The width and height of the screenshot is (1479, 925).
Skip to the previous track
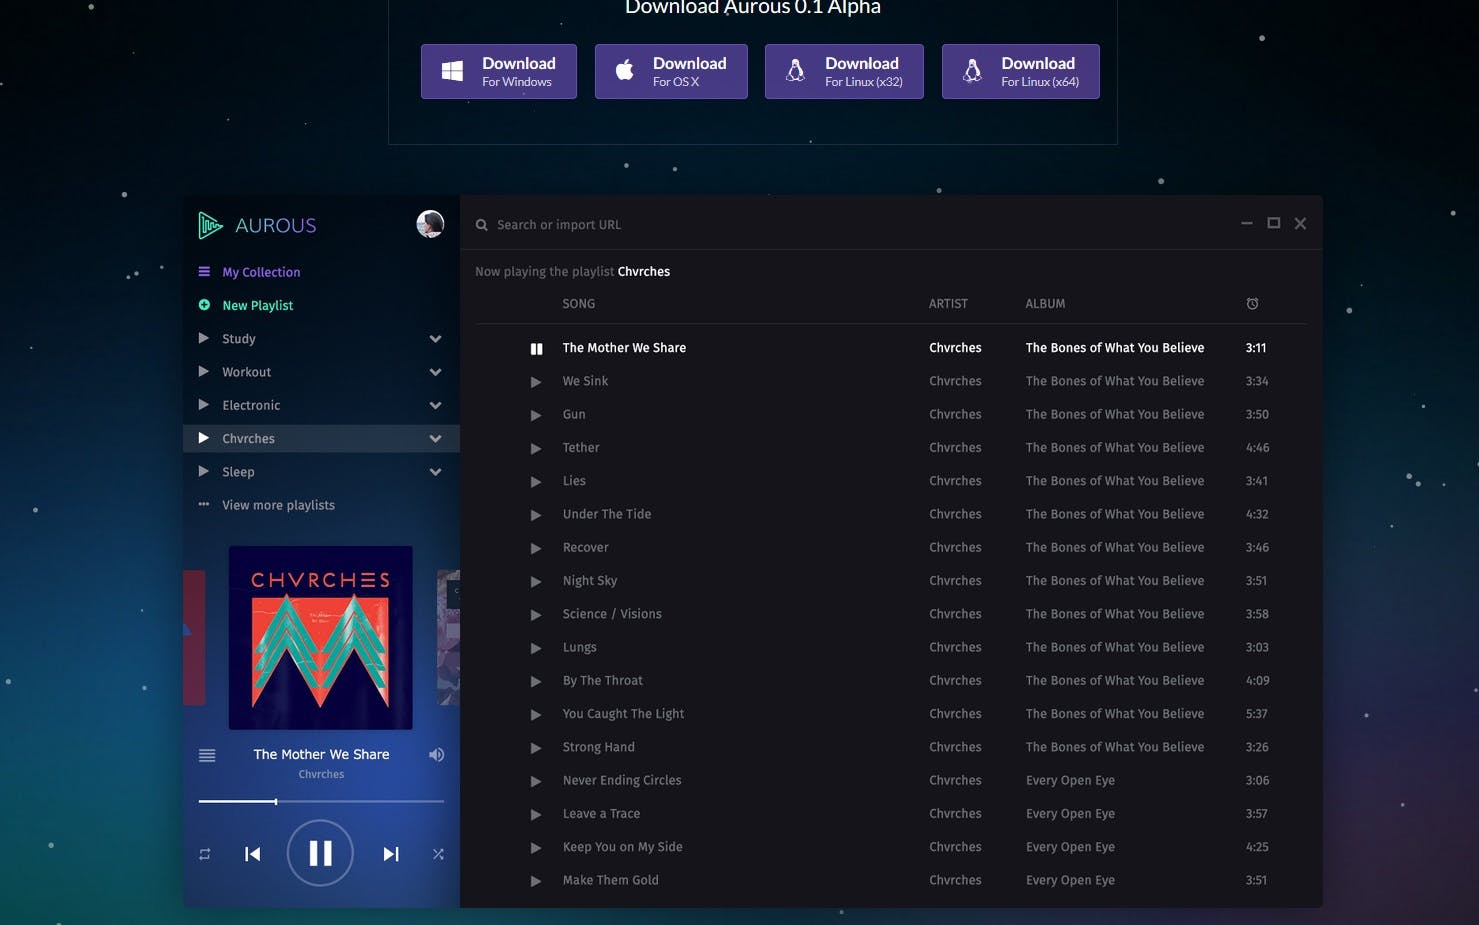tap(253, 854)
